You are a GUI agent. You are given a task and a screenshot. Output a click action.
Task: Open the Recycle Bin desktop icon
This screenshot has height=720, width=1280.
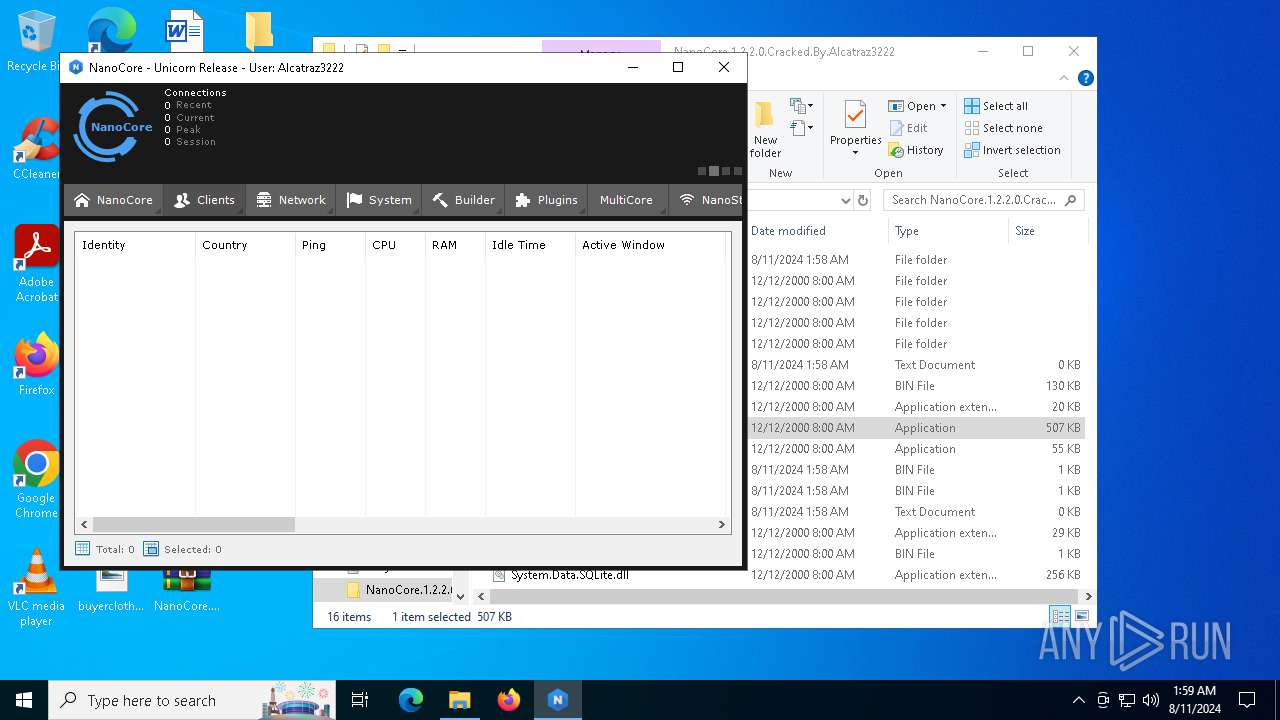33,42
